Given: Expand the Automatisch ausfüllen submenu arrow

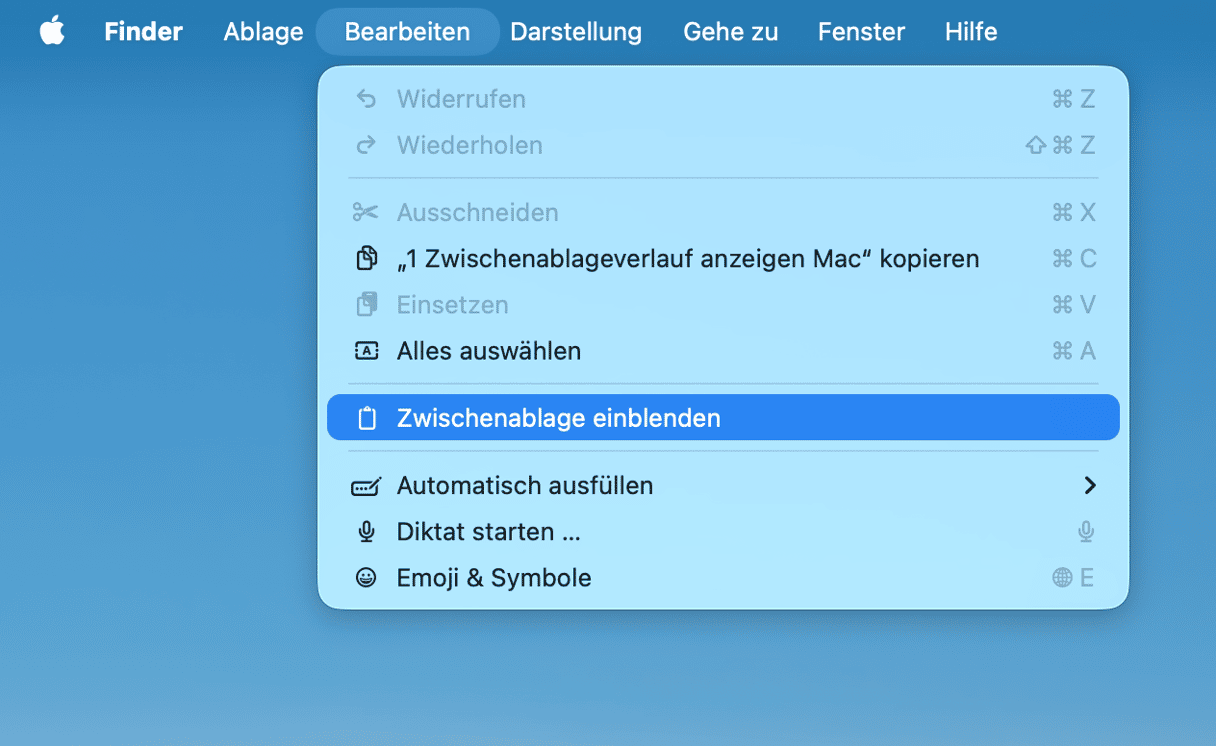Looking at the screenshot, I should pyautogui.click(x=1090, y=486).
